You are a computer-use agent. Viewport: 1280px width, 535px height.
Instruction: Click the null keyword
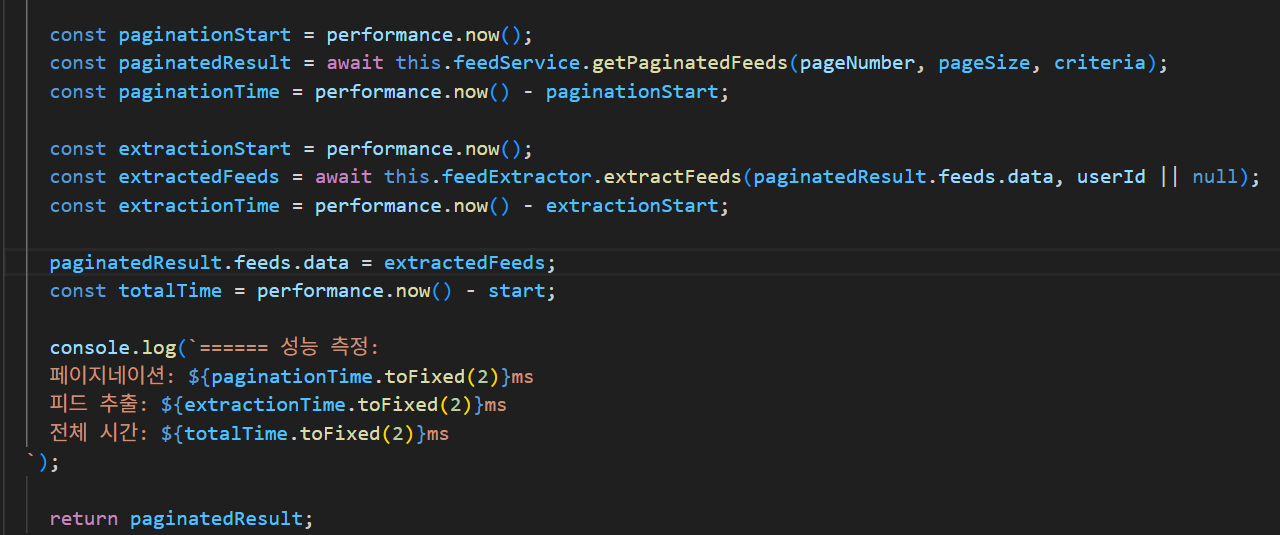click(1215, 177)
